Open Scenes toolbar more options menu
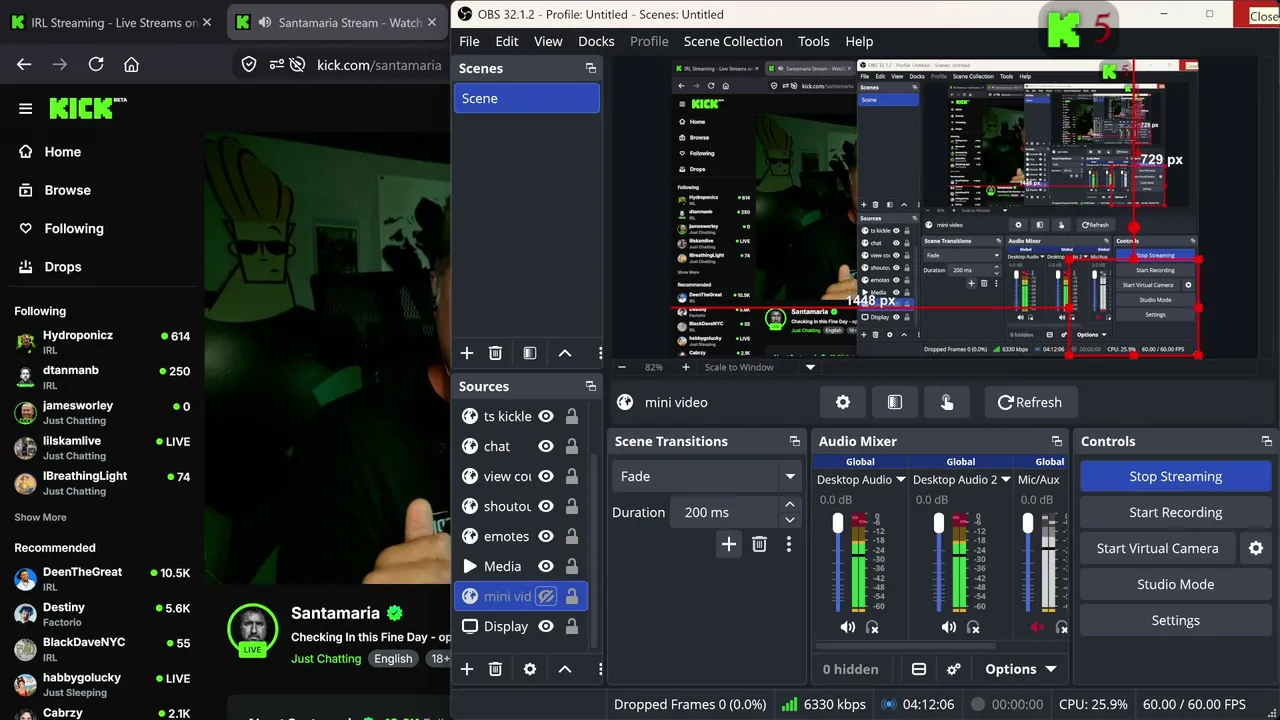The width and height of the screenshot is (1280, 720). (600, 353)
